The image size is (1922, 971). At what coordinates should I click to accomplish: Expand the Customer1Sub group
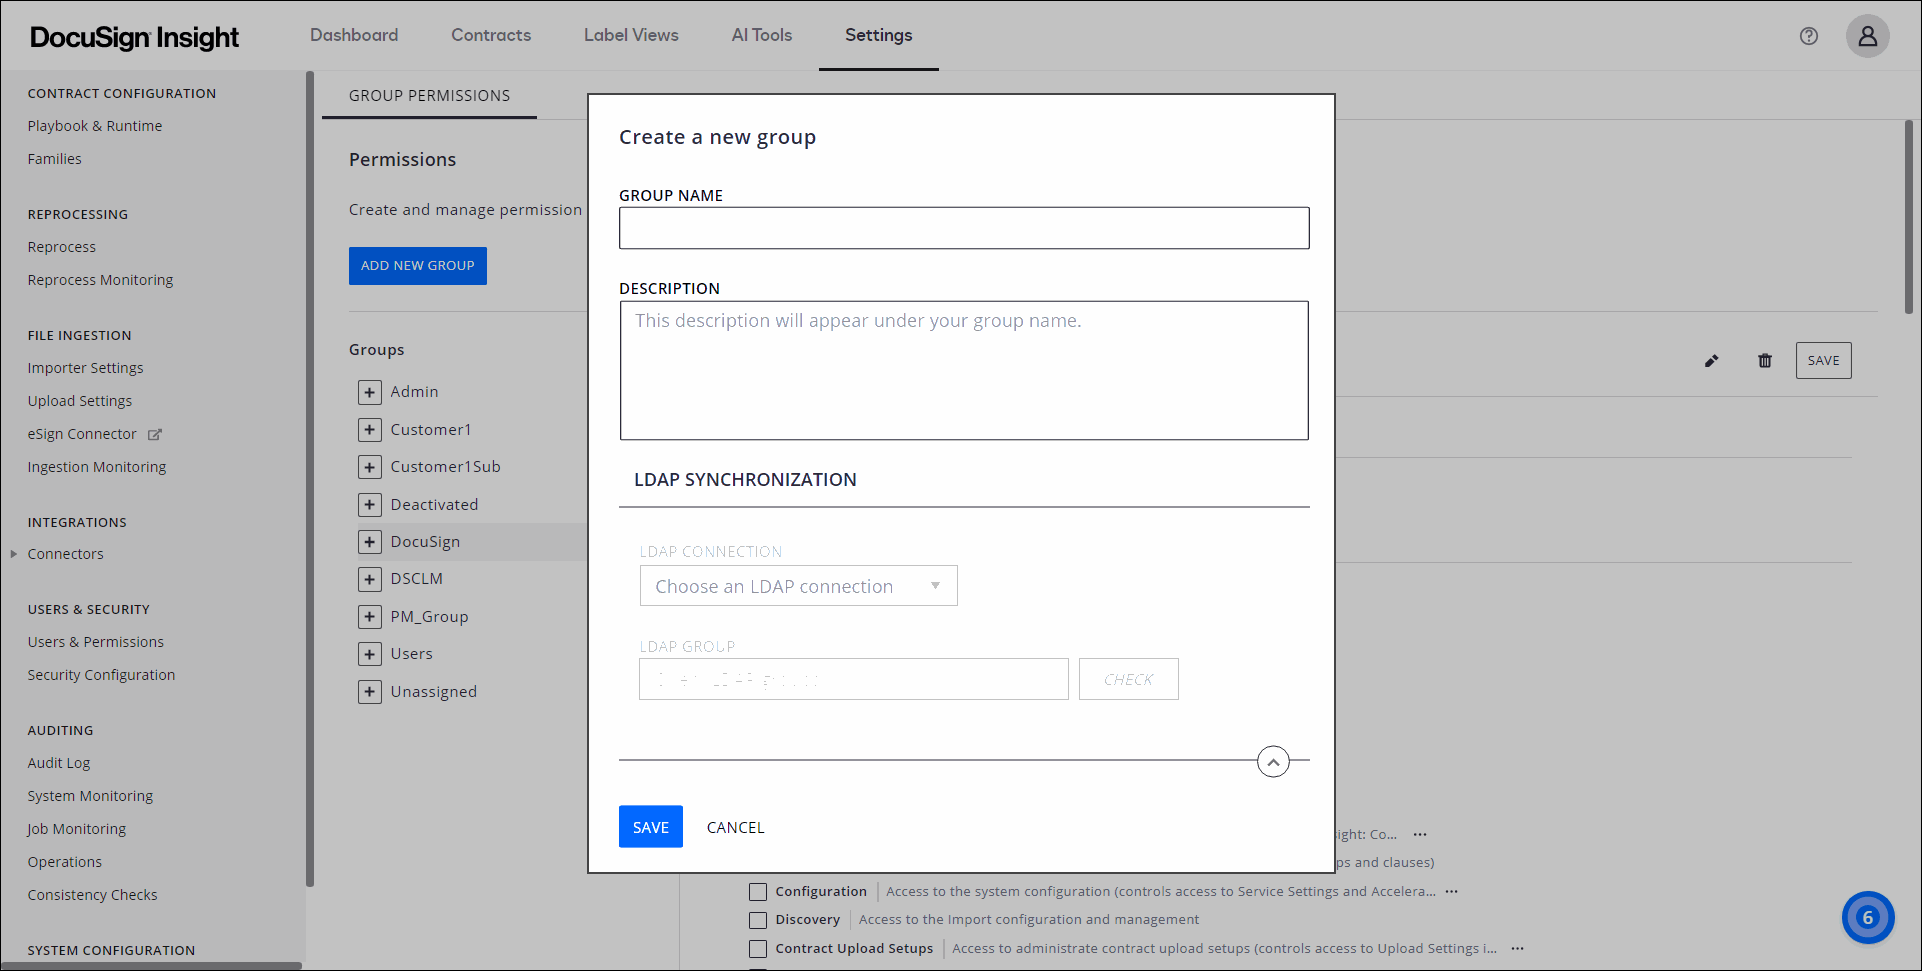pyautogui.click(x=370, y=467)
